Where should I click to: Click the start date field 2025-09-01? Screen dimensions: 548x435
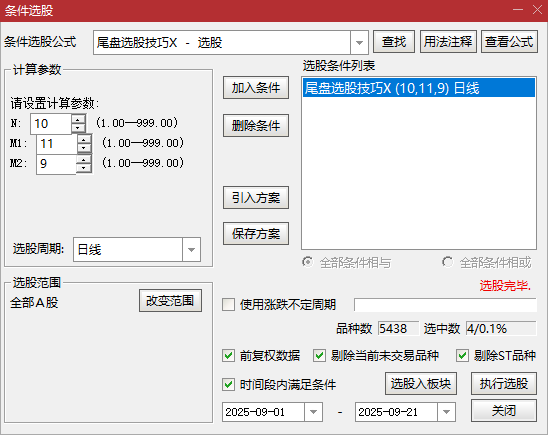tap(264, 412)
